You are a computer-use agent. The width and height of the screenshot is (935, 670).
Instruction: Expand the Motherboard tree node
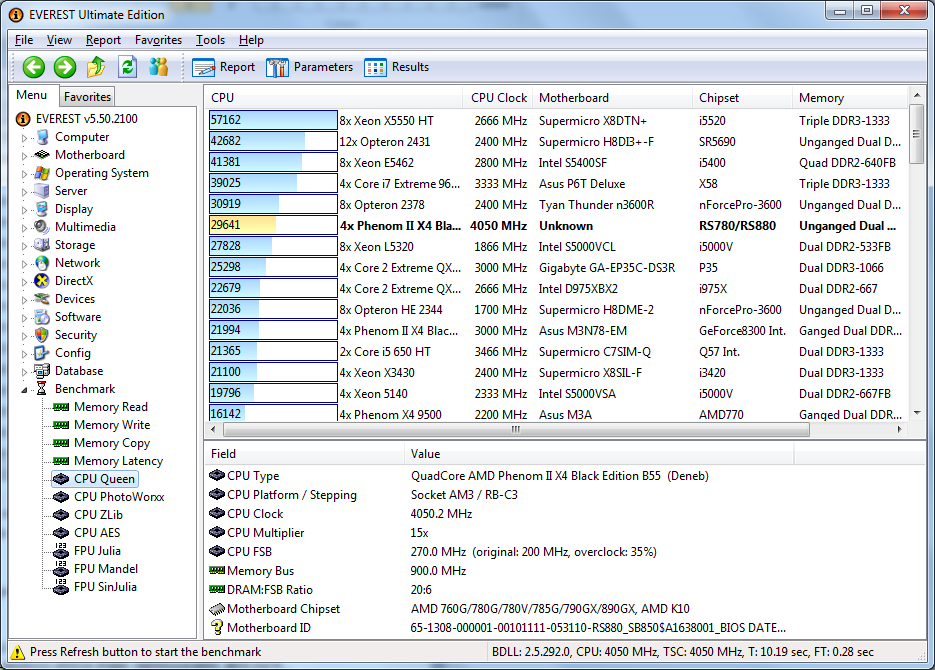pos(25,156)
